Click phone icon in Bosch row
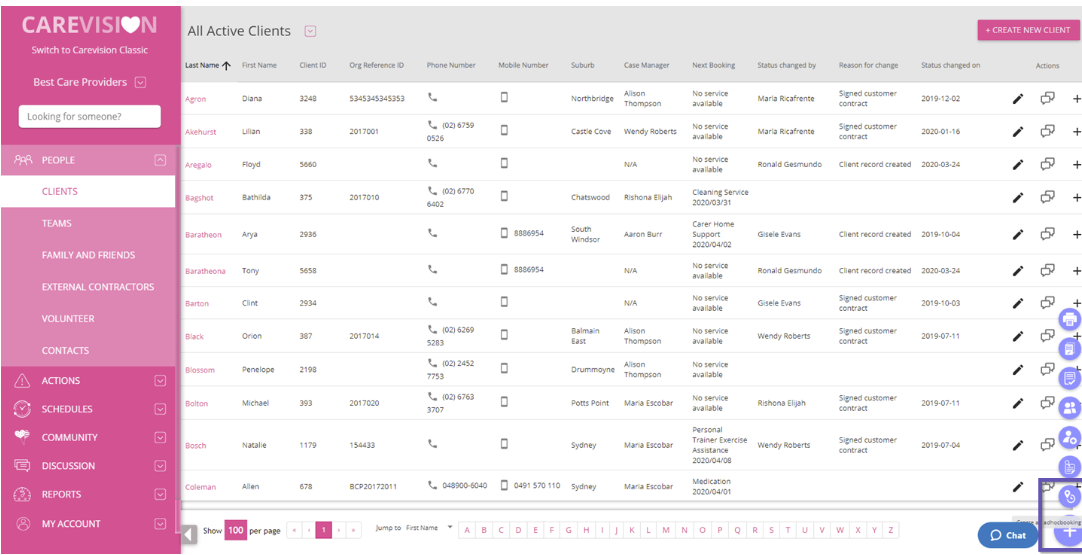The image size is (1082, 555). click(x=433, y=444)
